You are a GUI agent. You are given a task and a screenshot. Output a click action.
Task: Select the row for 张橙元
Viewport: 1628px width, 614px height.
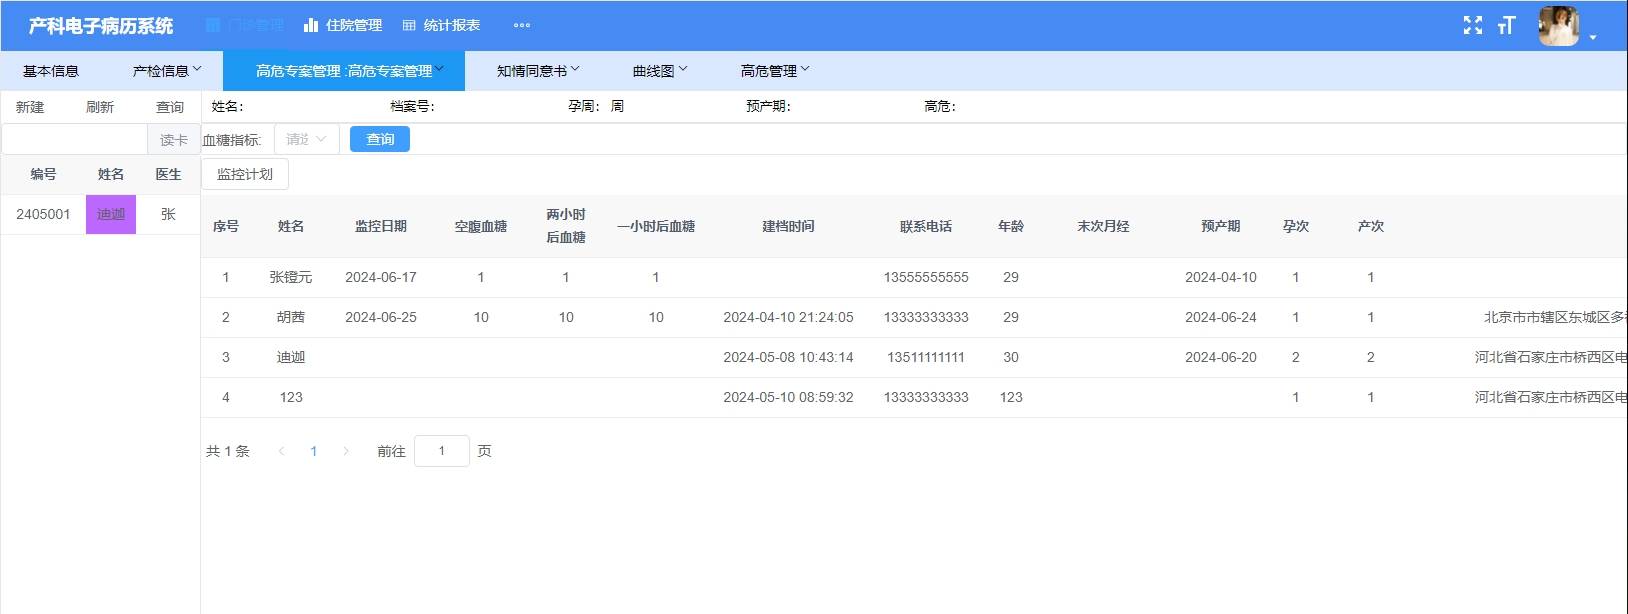914,277
